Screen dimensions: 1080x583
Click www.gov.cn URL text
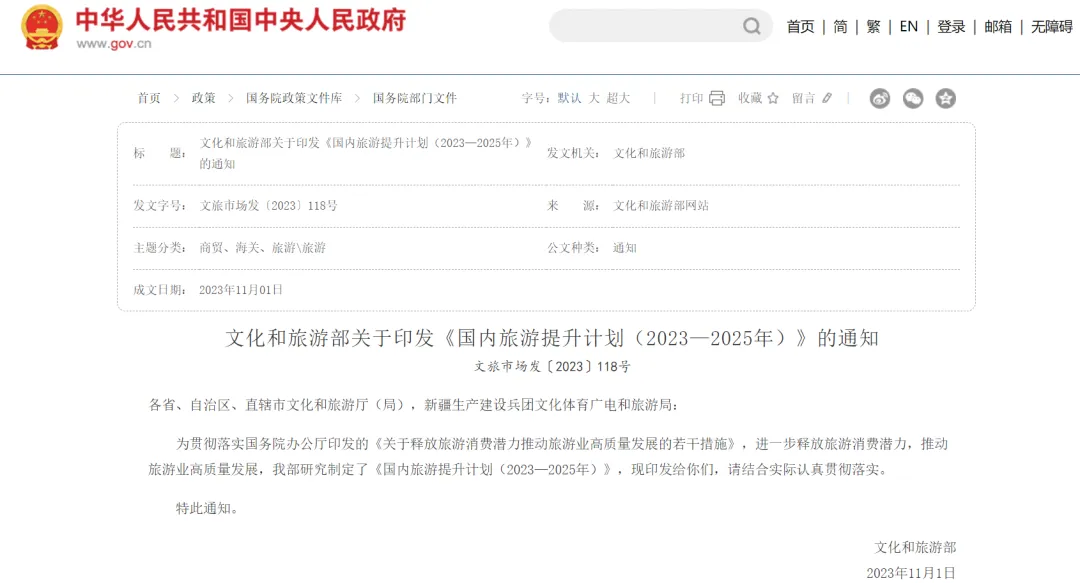click(x=114, y=43)
